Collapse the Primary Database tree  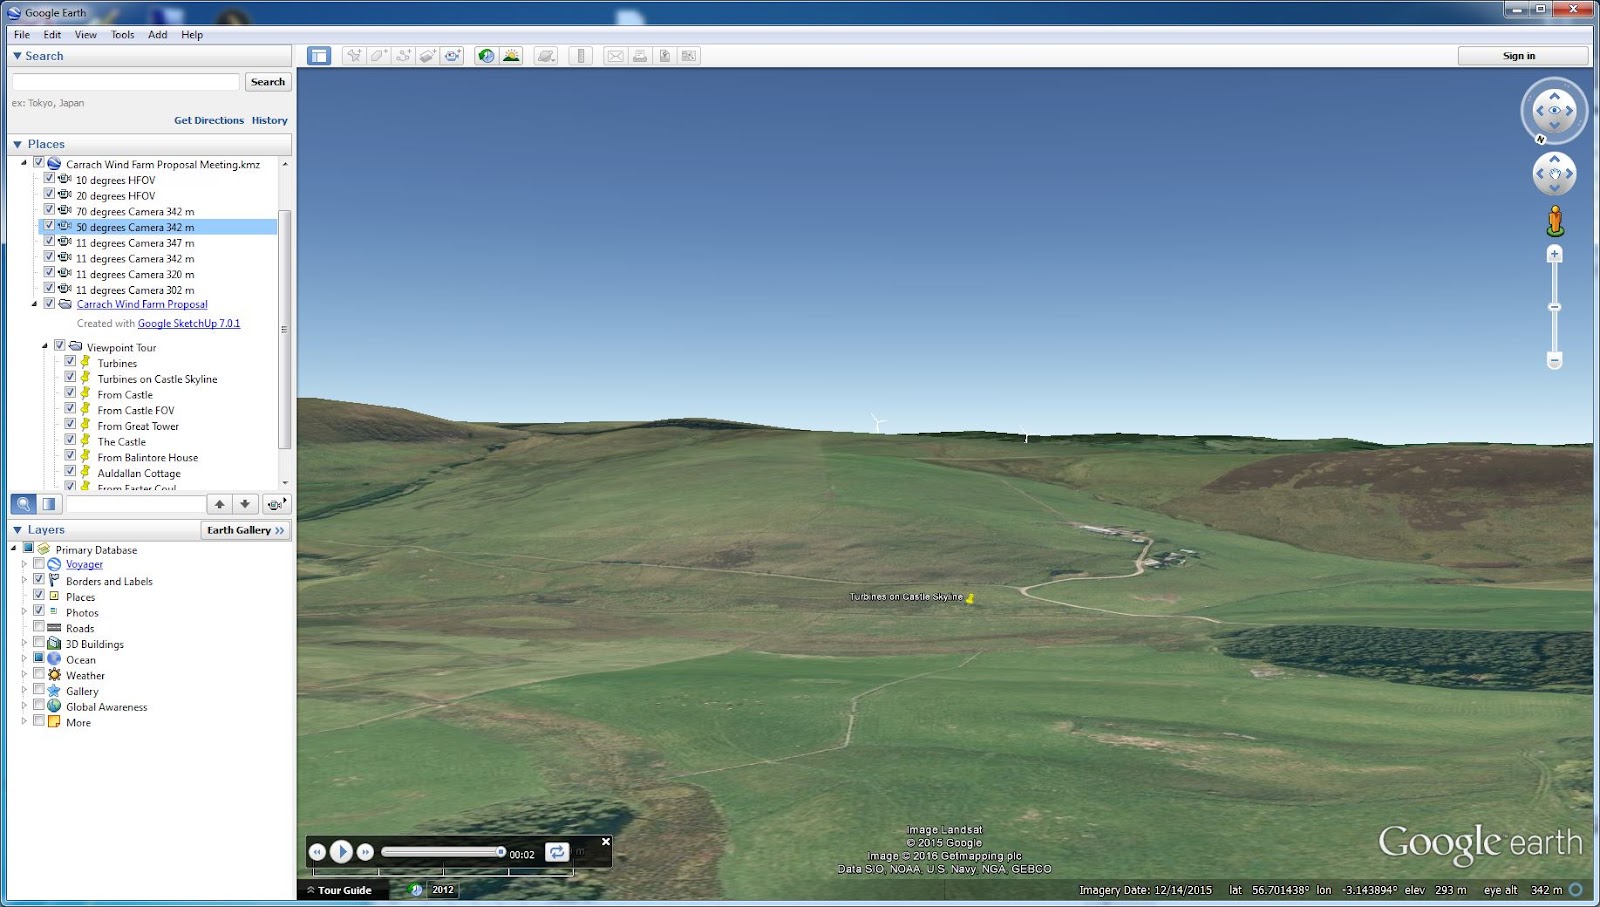tap(14, 548)
